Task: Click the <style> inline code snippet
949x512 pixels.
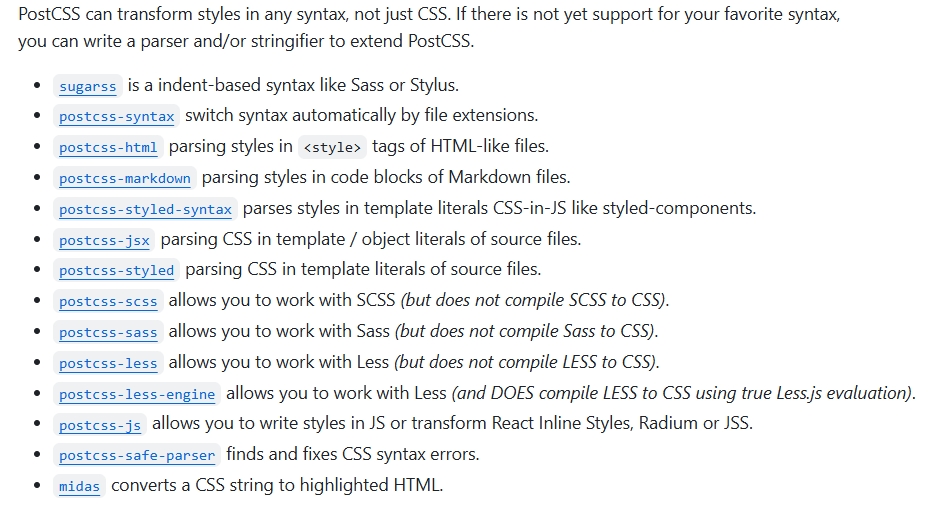Action: 331,147
